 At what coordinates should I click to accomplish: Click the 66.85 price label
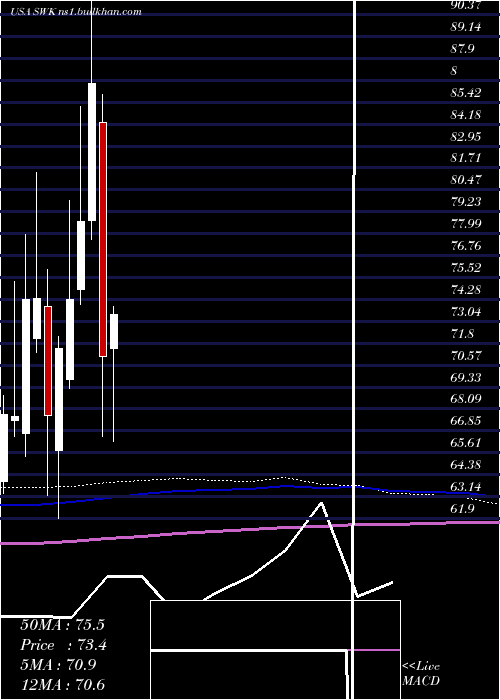[466, 420]
